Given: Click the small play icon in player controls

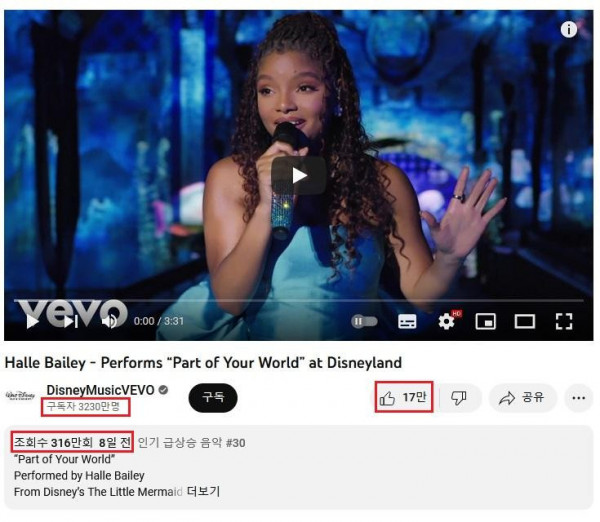Looking at the screenshot, I should tap(33, 321).
